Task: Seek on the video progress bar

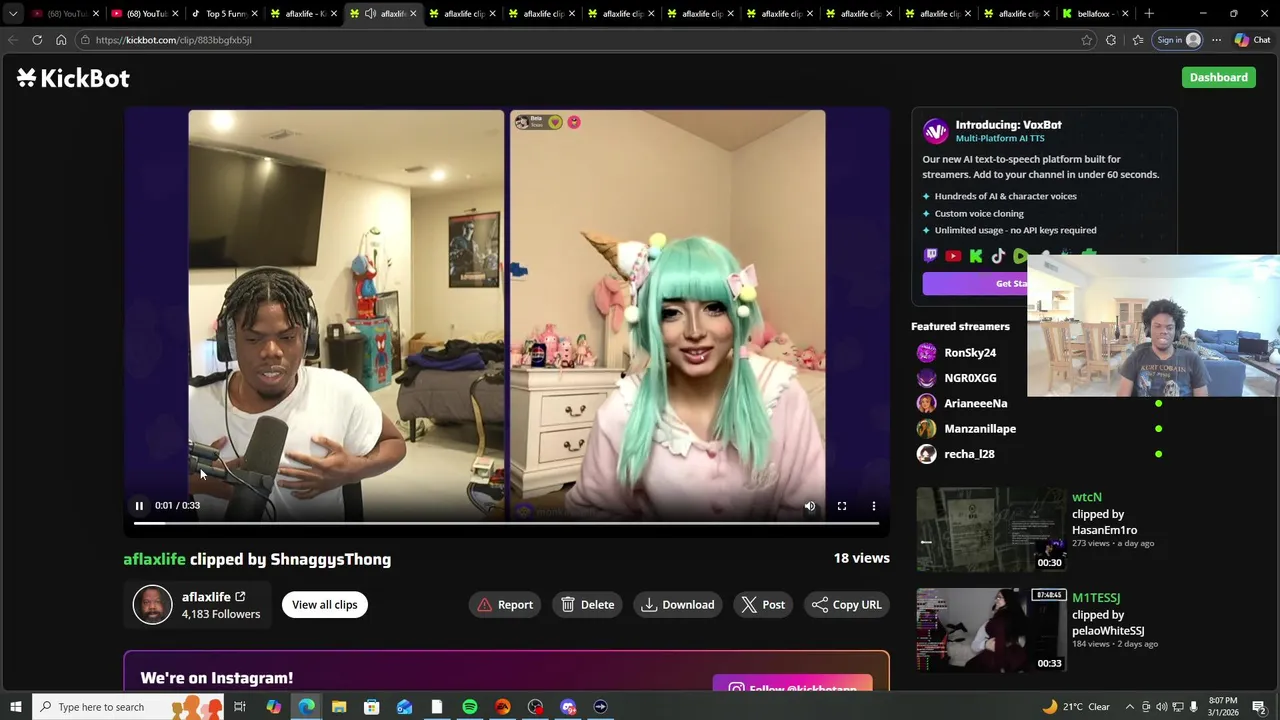Action: tap(506, 523)
